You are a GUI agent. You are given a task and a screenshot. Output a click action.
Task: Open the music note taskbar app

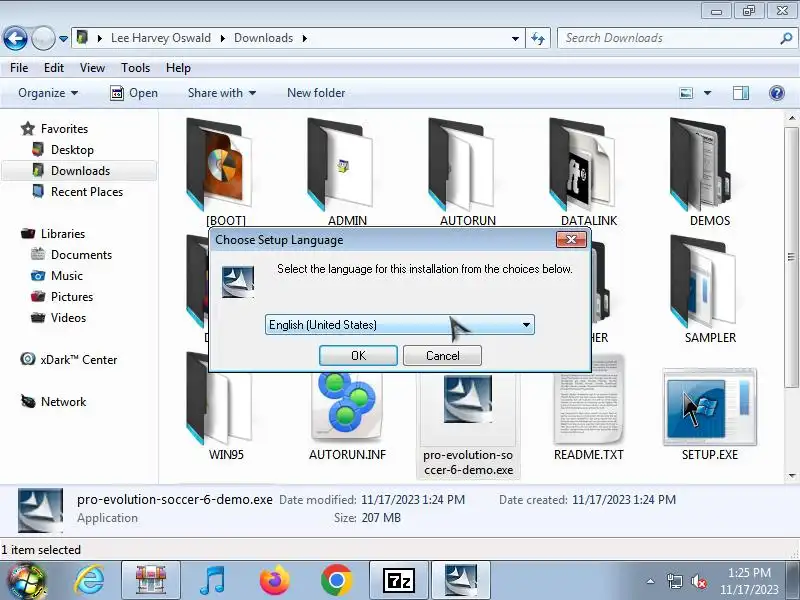pos(212,581)
